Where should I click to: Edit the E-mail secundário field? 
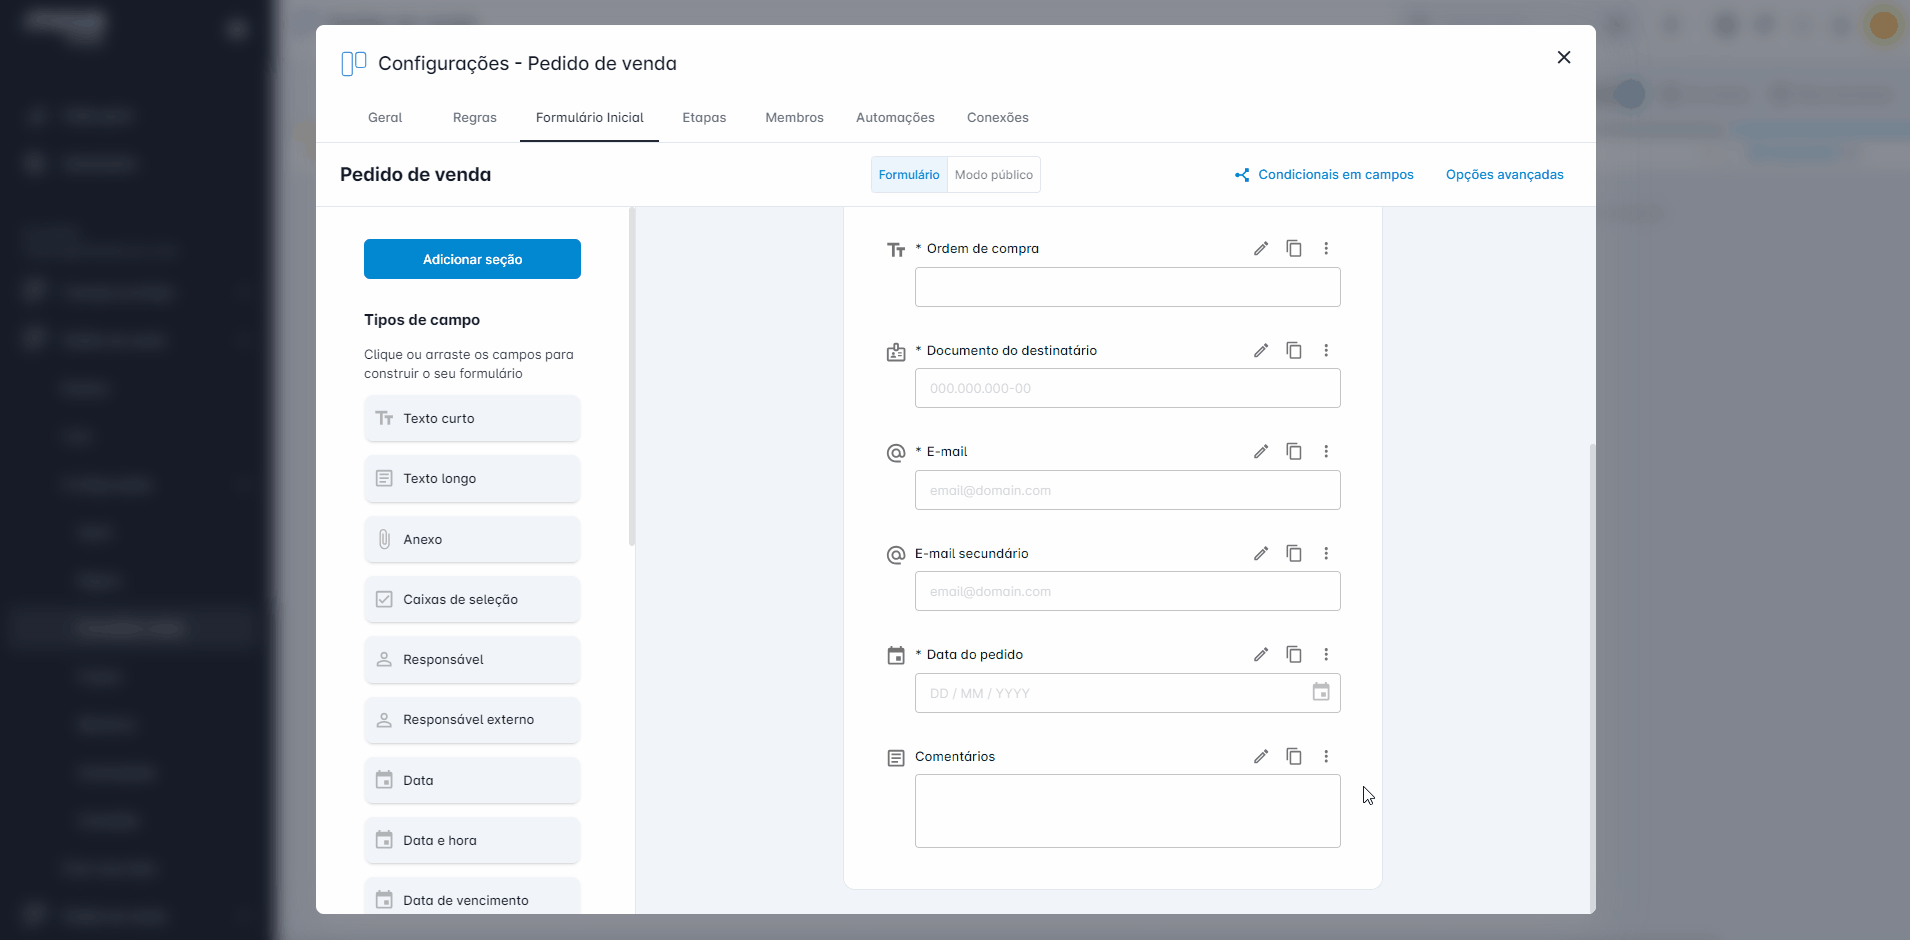coord(1261,553)
